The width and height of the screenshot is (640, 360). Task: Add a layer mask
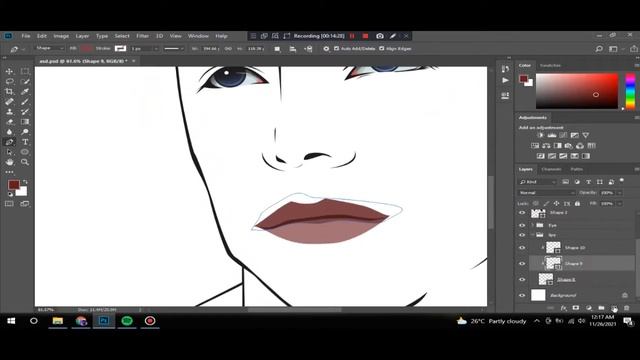pos(576,308)
